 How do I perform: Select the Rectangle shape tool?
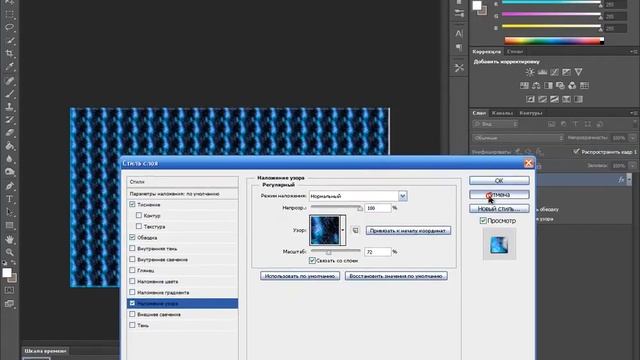(x=10, y=226)
